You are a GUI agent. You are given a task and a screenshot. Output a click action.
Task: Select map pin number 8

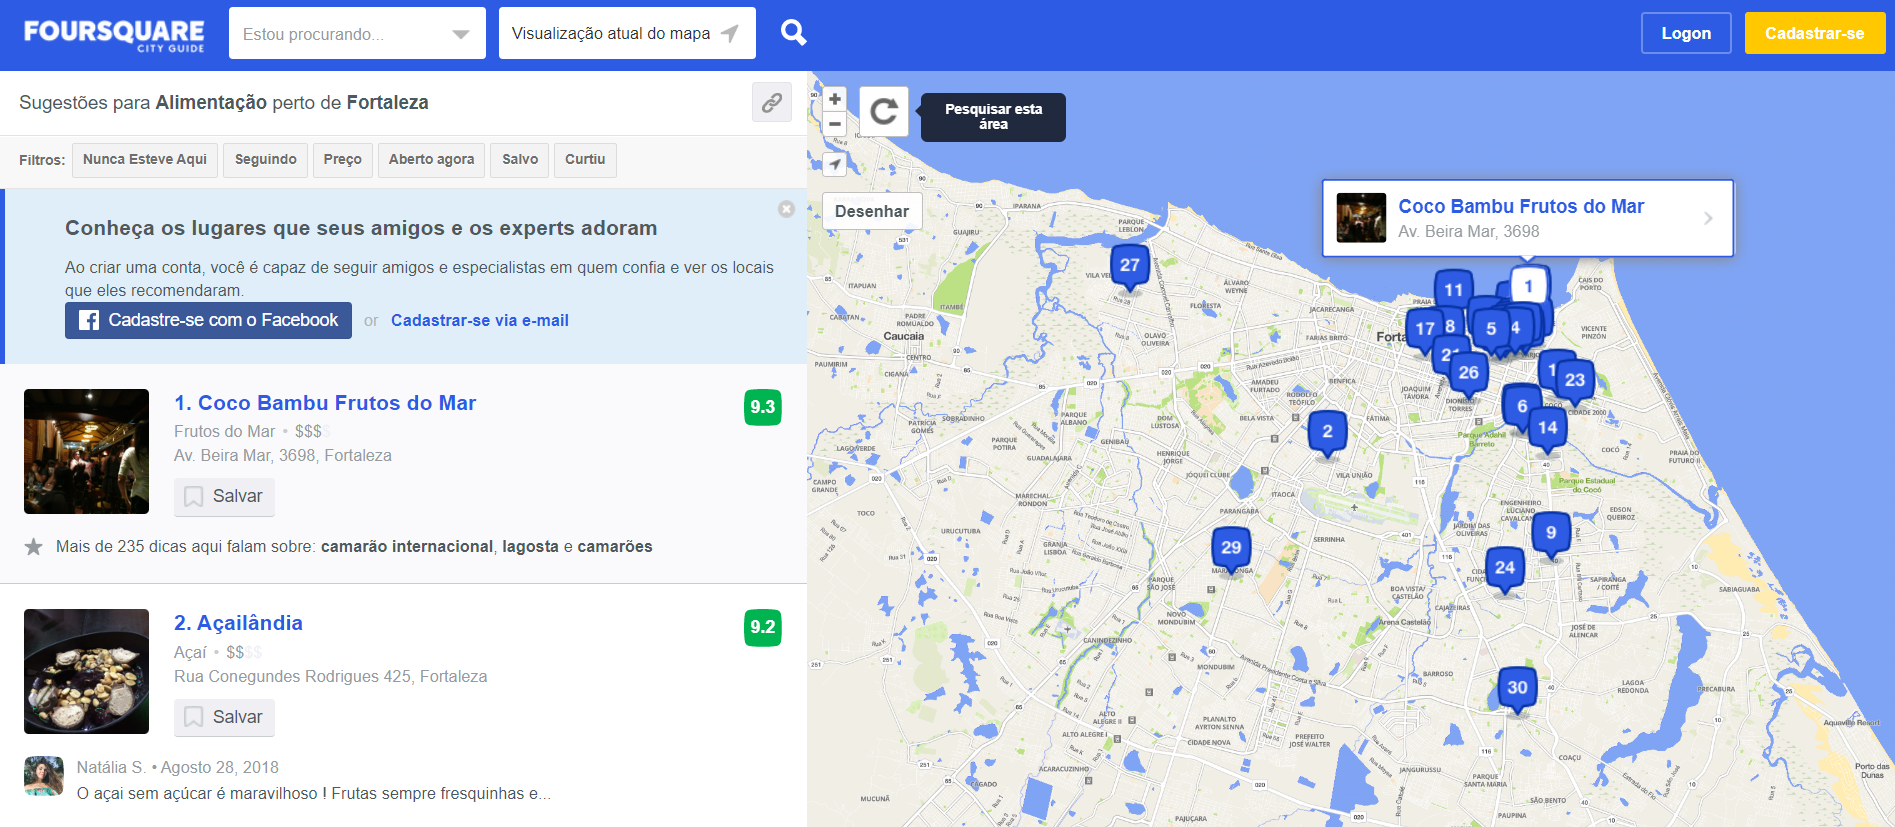click(x=1451, y=326)
